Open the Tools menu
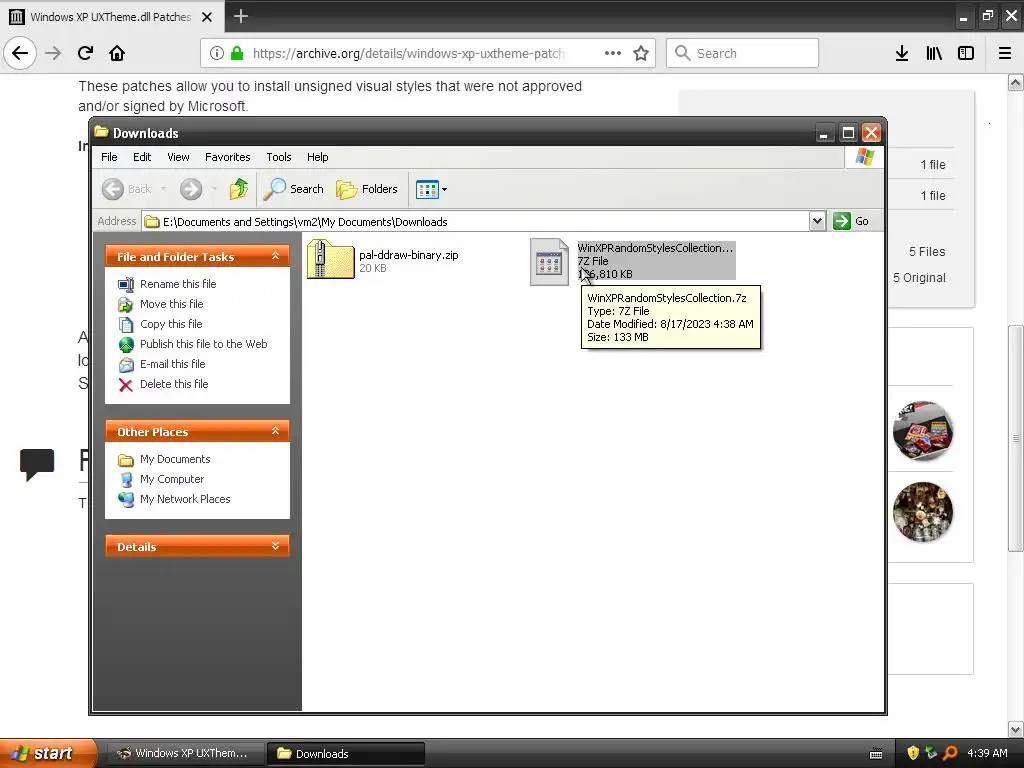Viewport: 1024px width, 768px height. [279, 157]
